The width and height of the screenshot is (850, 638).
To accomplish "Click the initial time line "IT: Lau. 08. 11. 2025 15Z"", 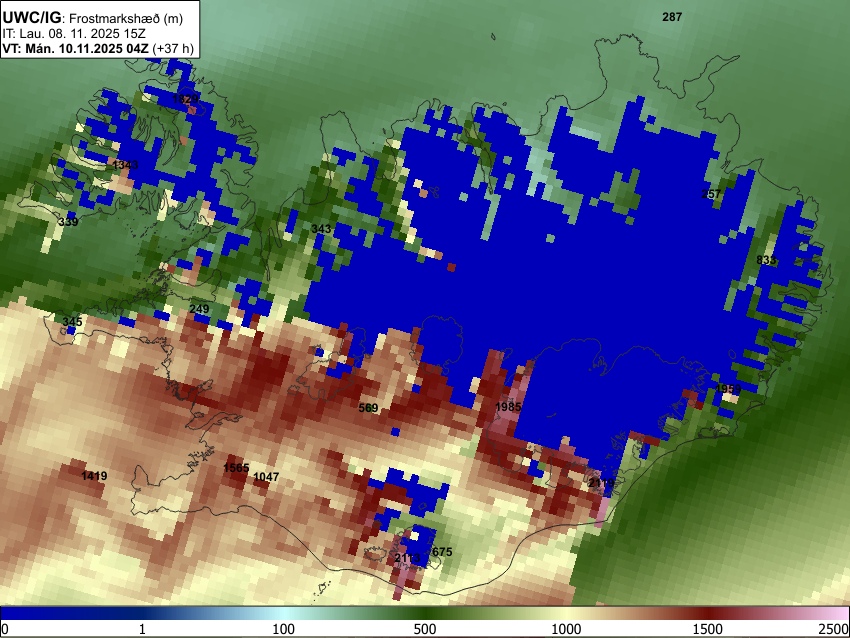I will tap(74, 34).
